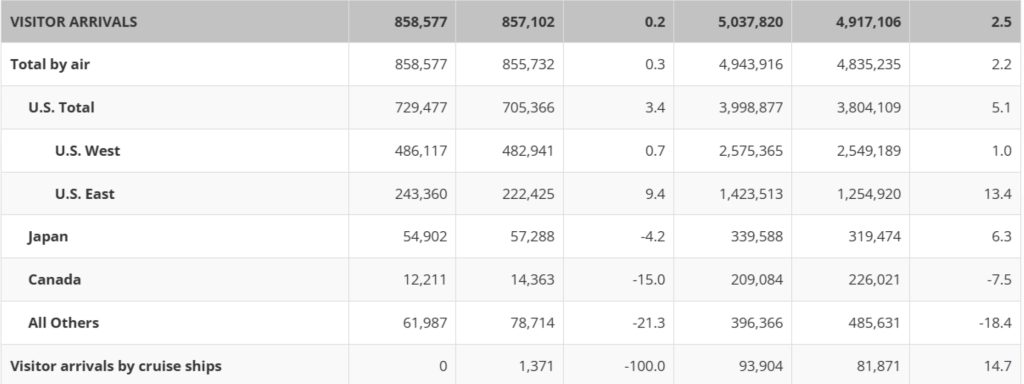Viewport: 1024px width, 384px height.
Task: Select the U.S. East row label
Action: pos(85,193)
